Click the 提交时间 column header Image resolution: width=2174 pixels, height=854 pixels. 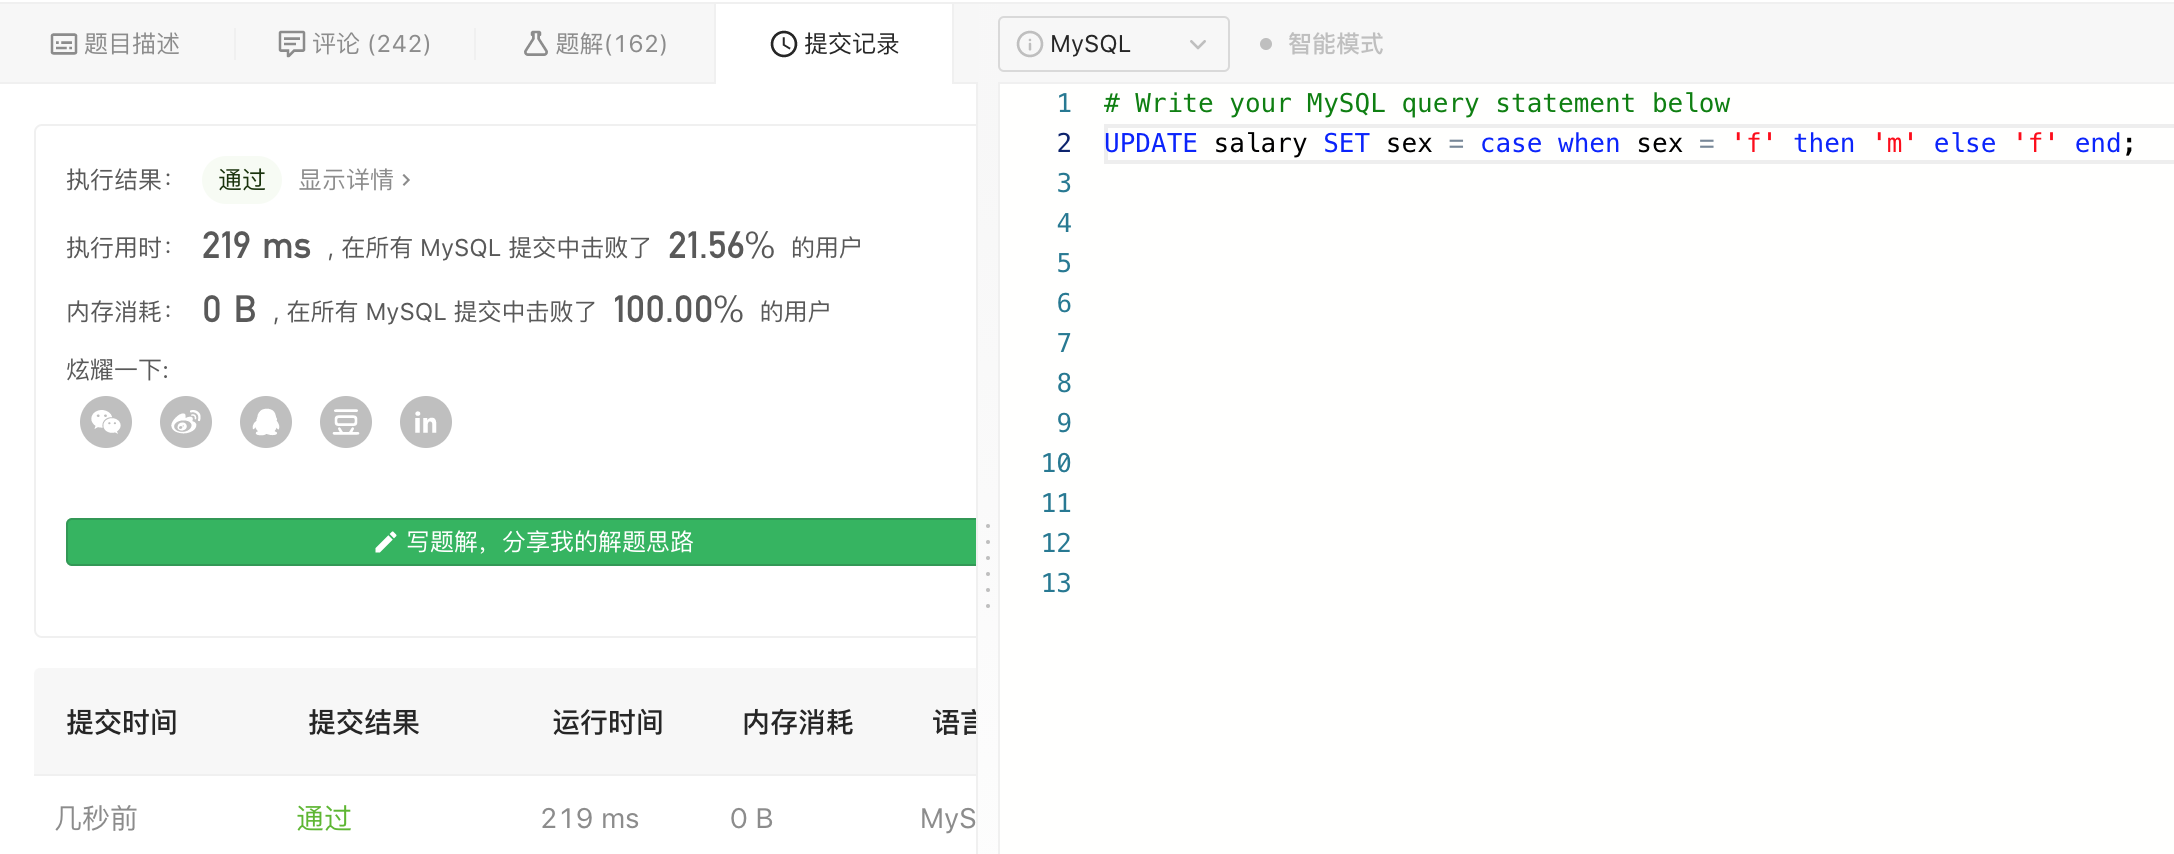point(122,722)
